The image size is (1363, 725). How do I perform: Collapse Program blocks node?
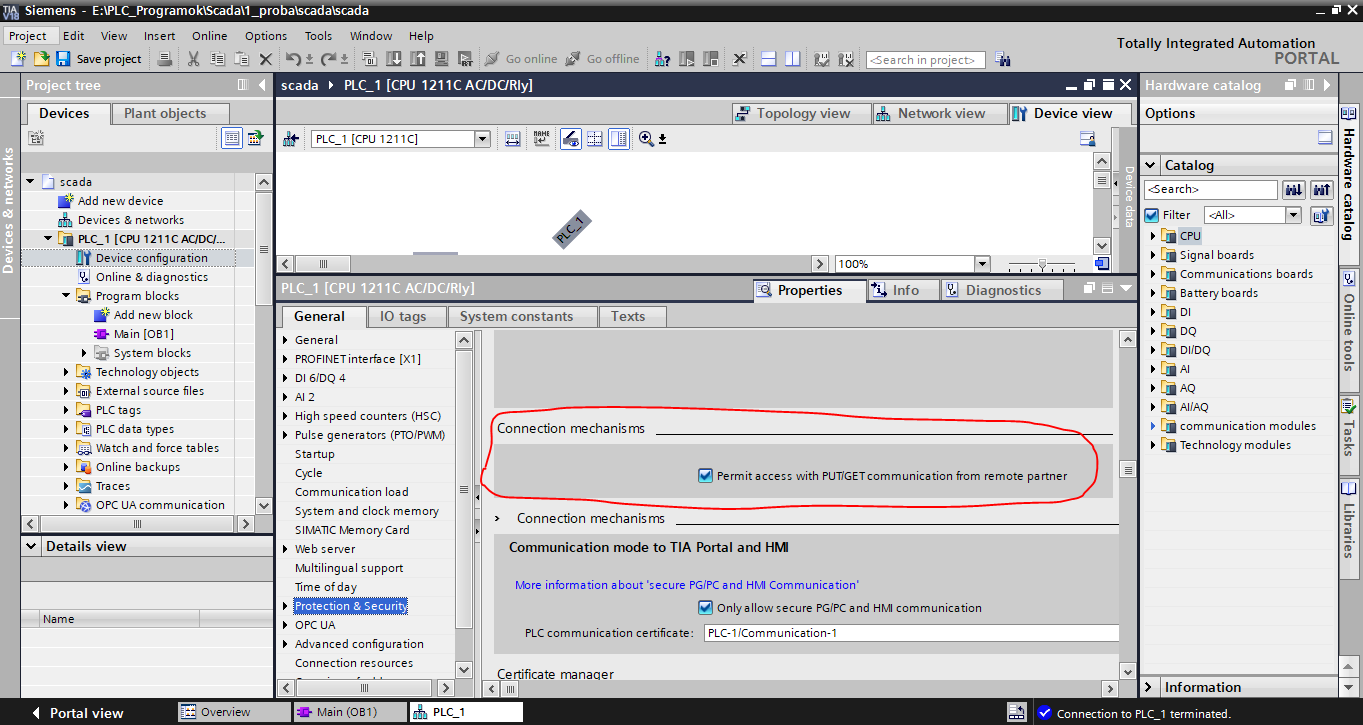(x=66, y=296)
